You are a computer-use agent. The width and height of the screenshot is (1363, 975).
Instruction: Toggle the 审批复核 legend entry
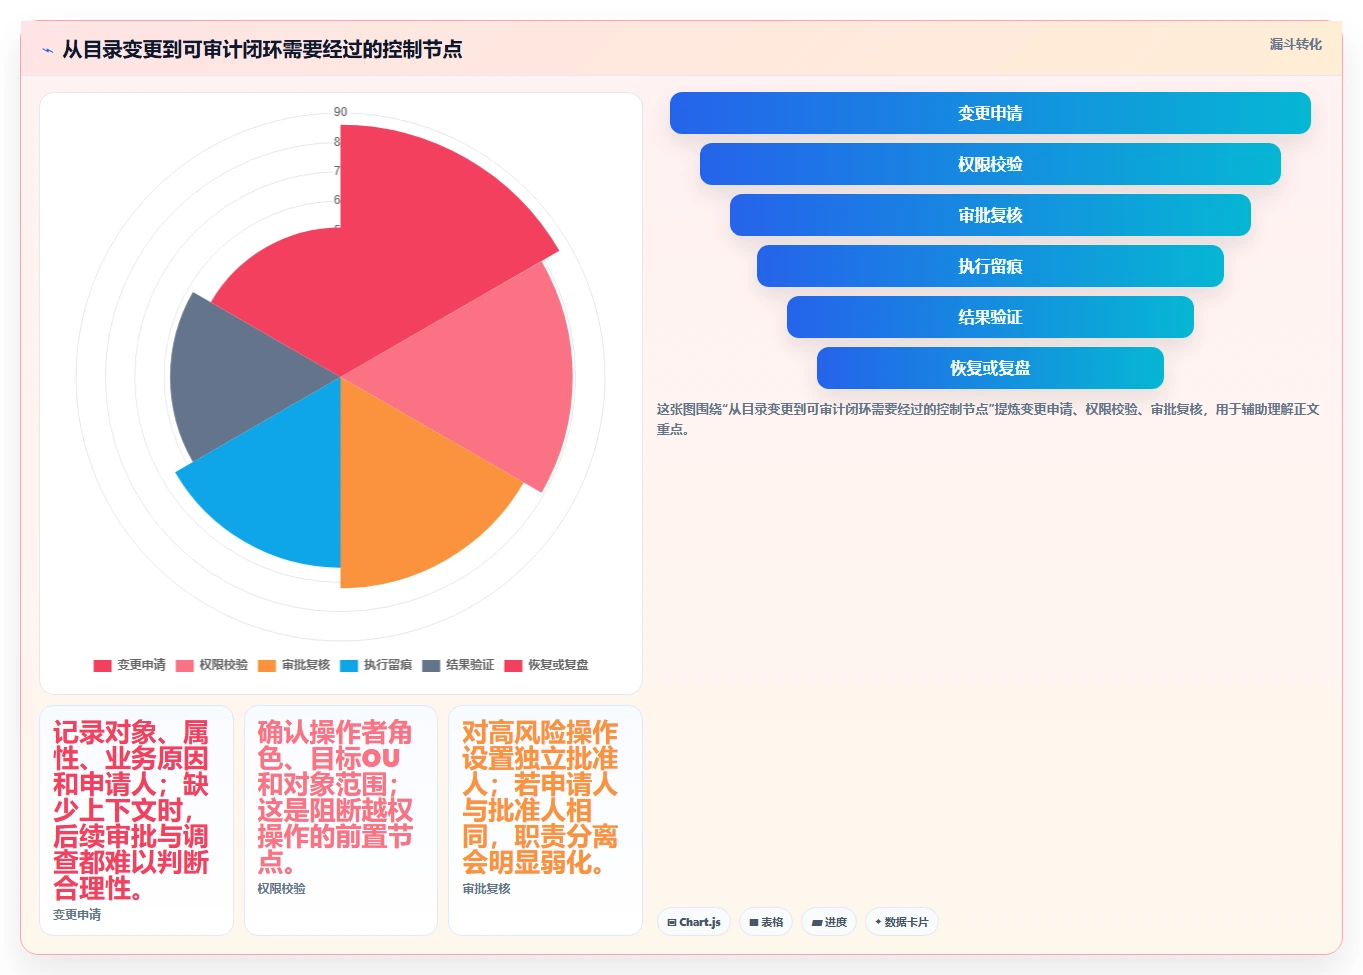294,665
